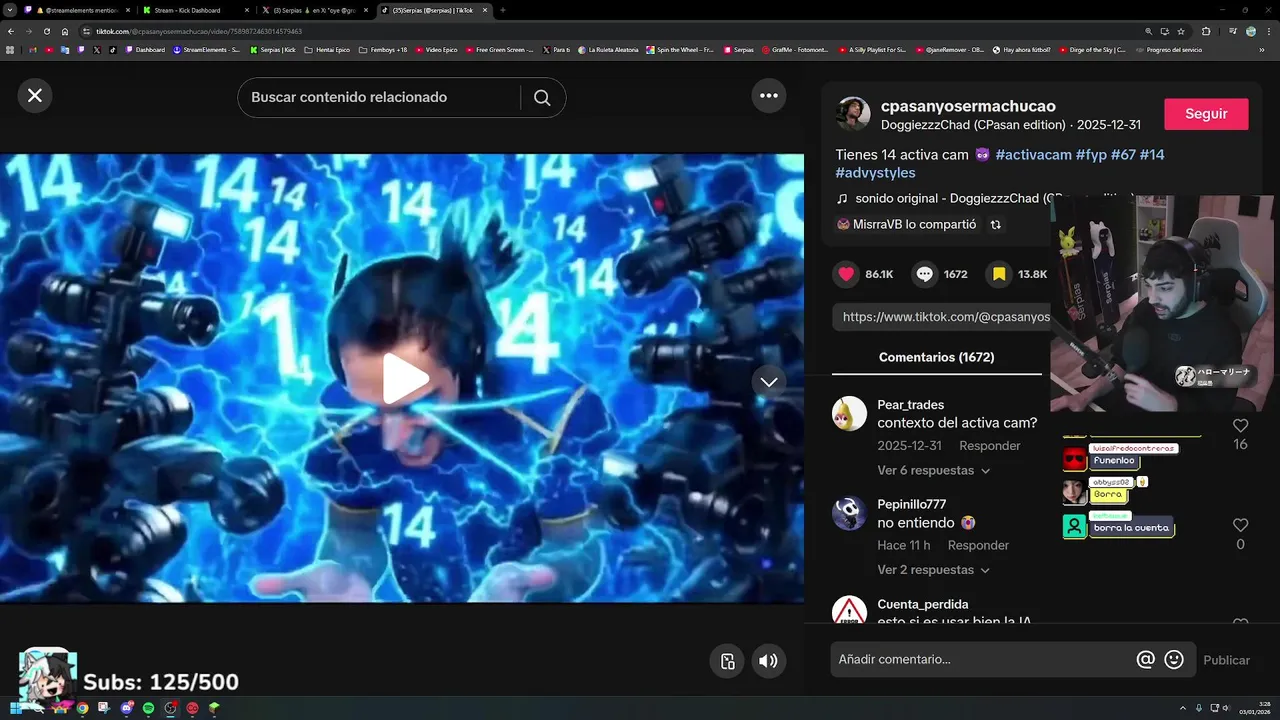Click the search magnifier icon
This screenshot has width=1280, height=720.
pyautogui.click(x=542, y=97)
